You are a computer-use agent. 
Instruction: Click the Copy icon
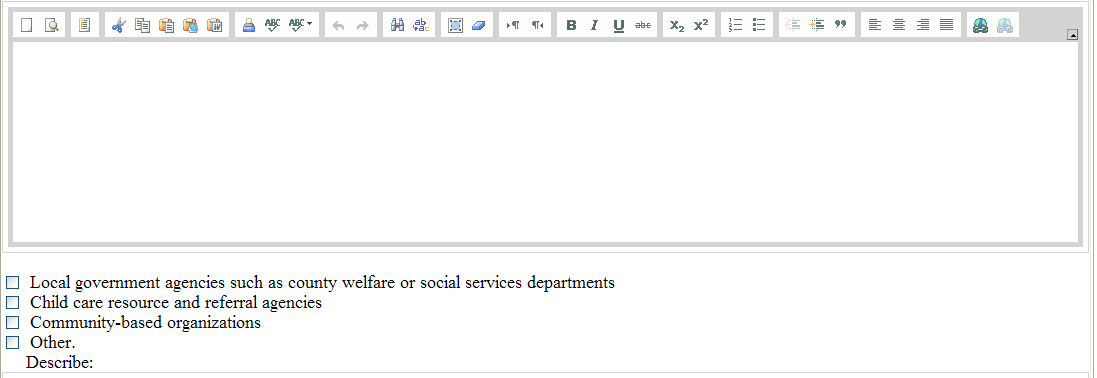pyautogui.click(x=143, y=25)
